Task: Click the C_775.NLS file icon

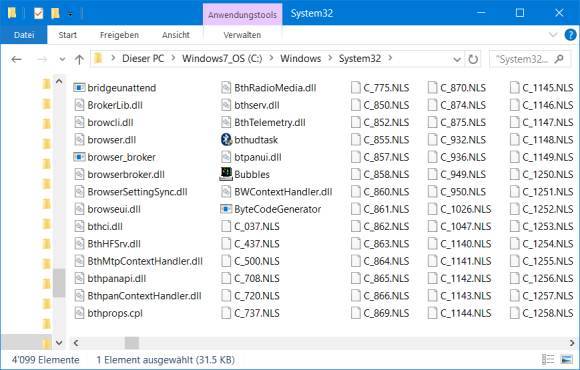Action: tap(355, 88)
